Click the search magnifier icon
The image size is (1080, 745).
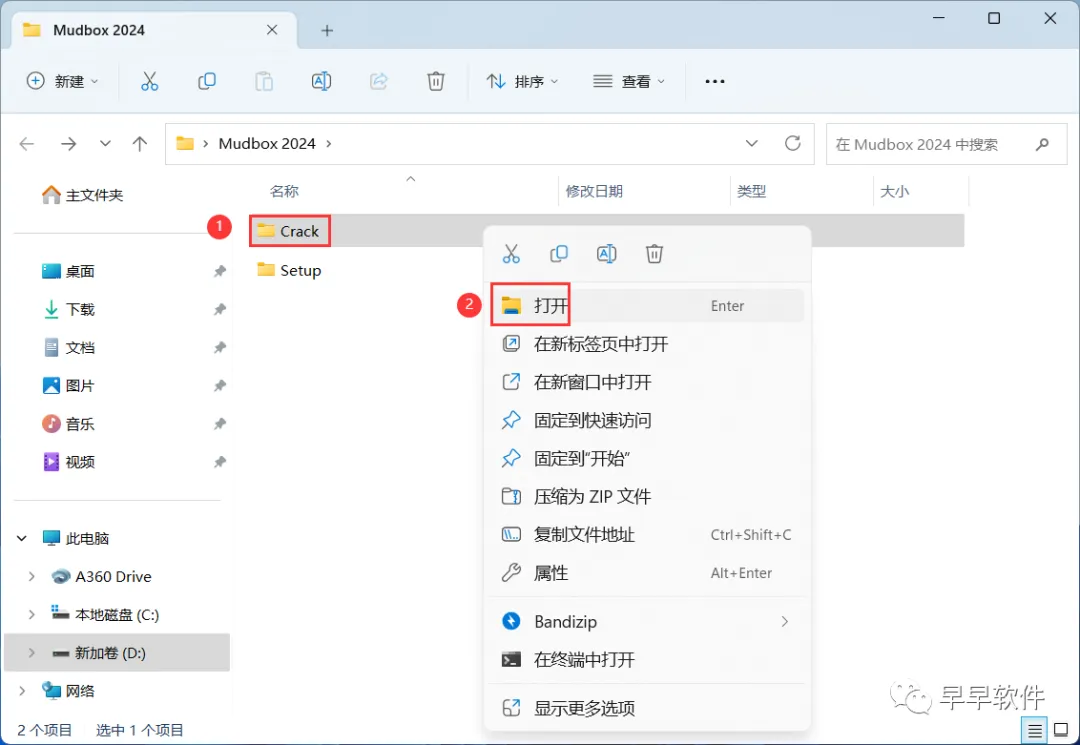tap(1042, 144)
